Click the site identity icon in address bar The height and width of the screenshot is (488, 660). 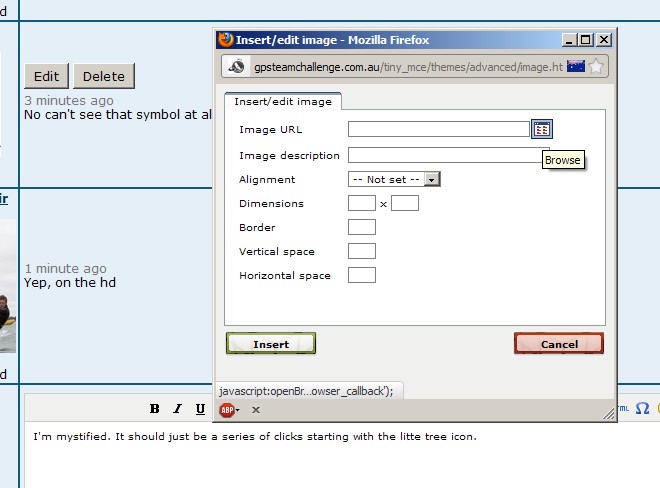pos(237,66)
